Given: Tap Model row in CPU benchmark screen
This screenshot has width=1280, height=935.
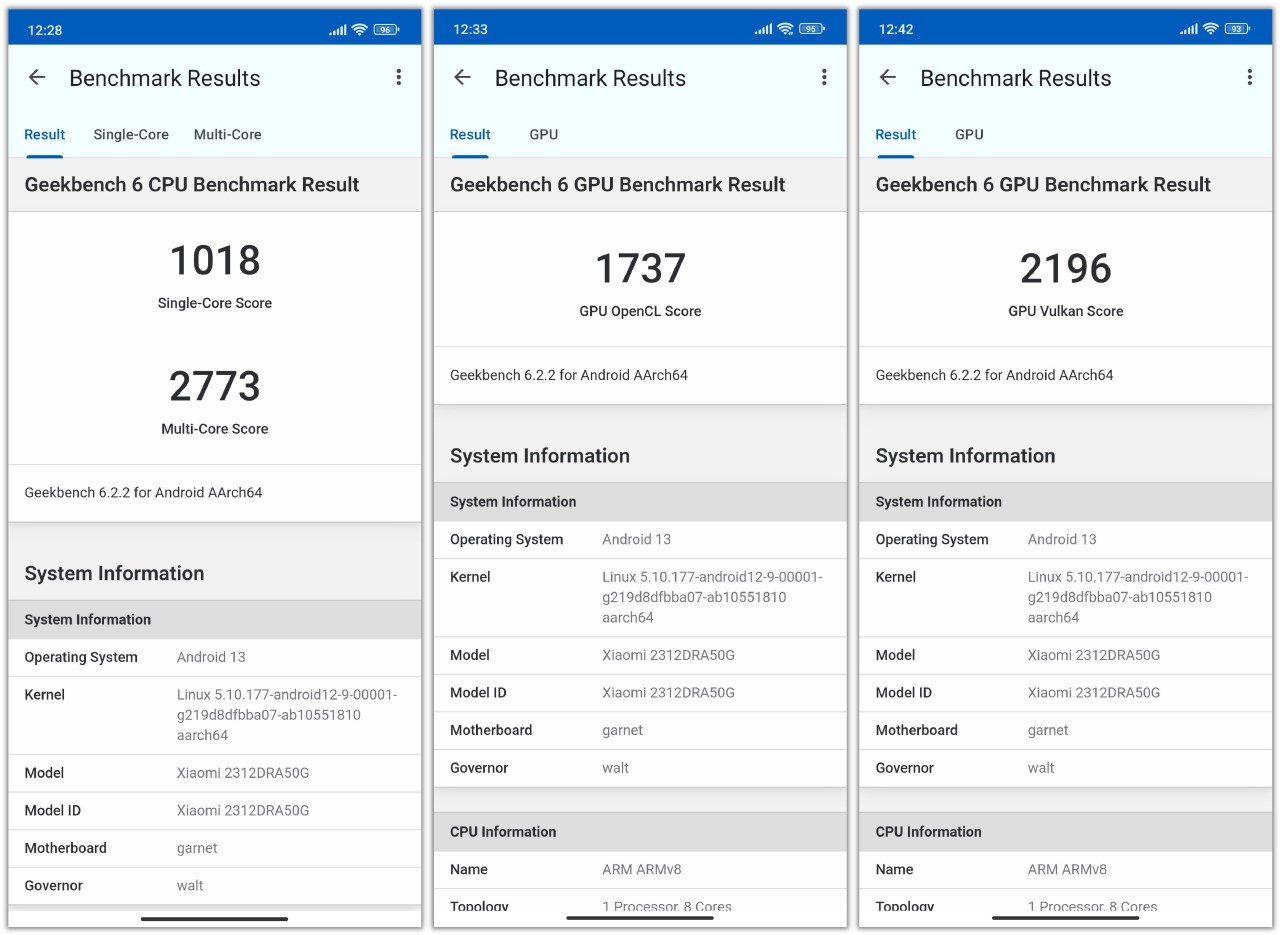Looking at the screenshot, I should click(x=215, y=773).
